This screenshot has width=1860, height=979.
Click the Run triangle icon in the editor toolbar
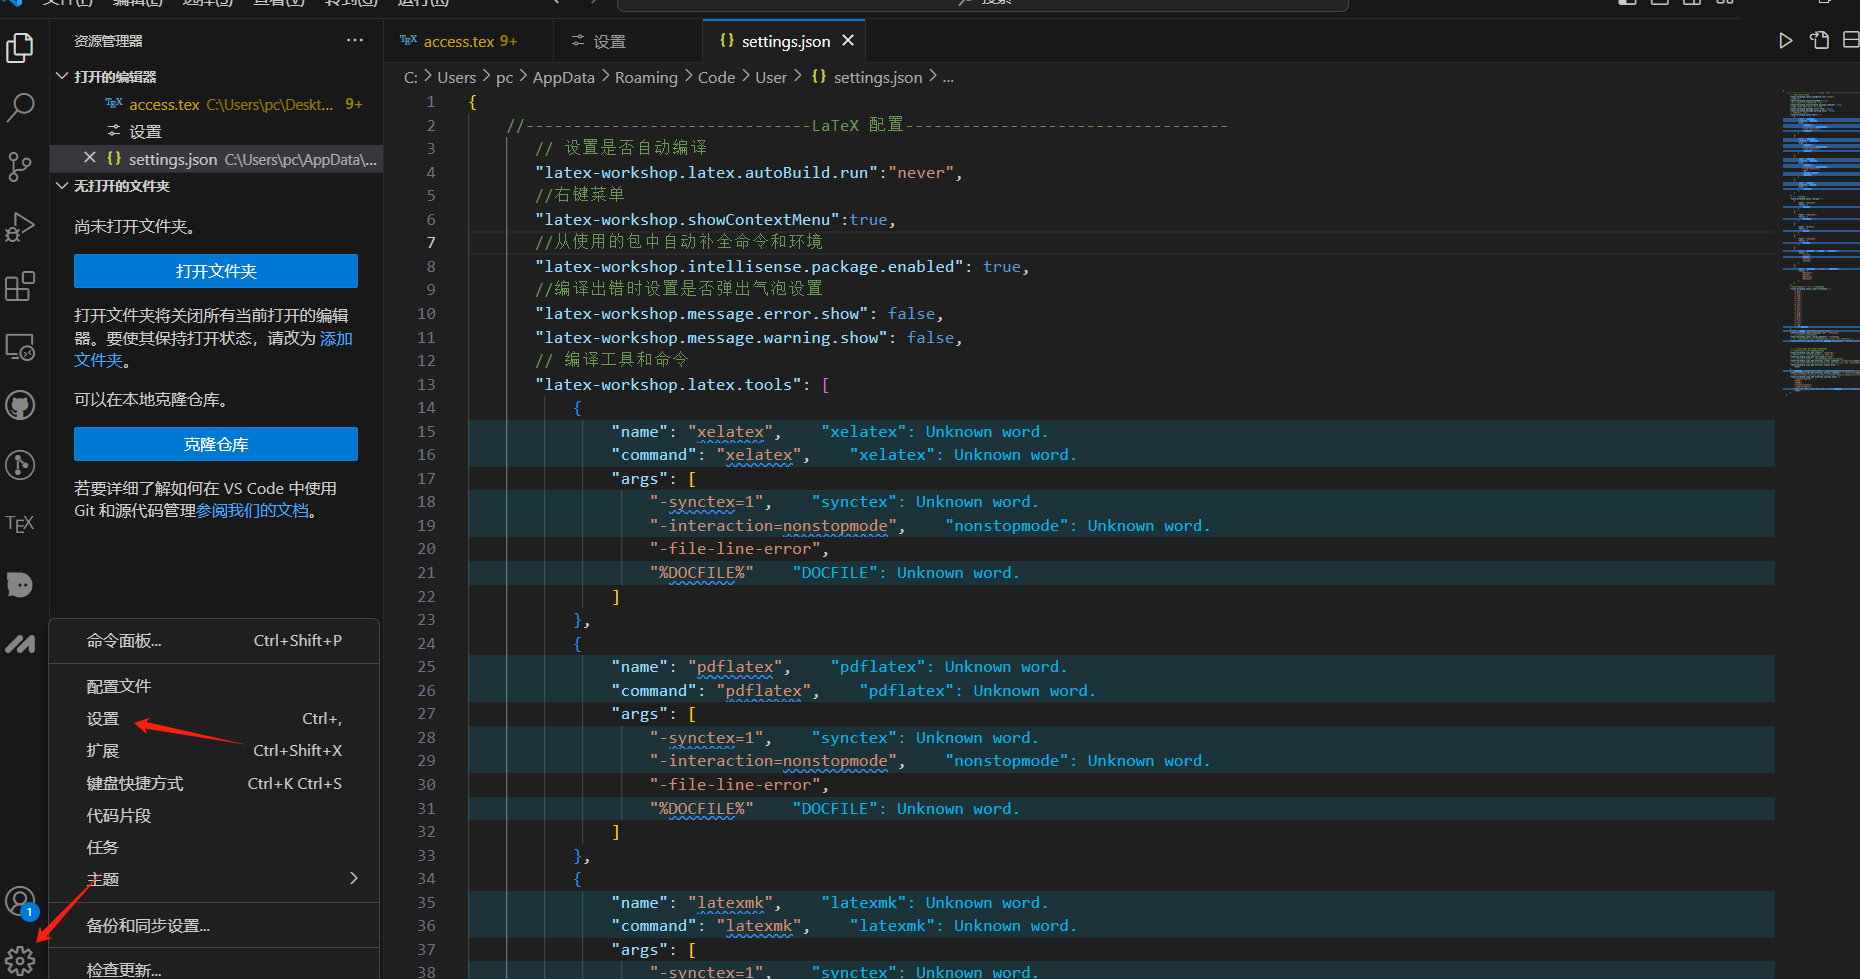1785,41
